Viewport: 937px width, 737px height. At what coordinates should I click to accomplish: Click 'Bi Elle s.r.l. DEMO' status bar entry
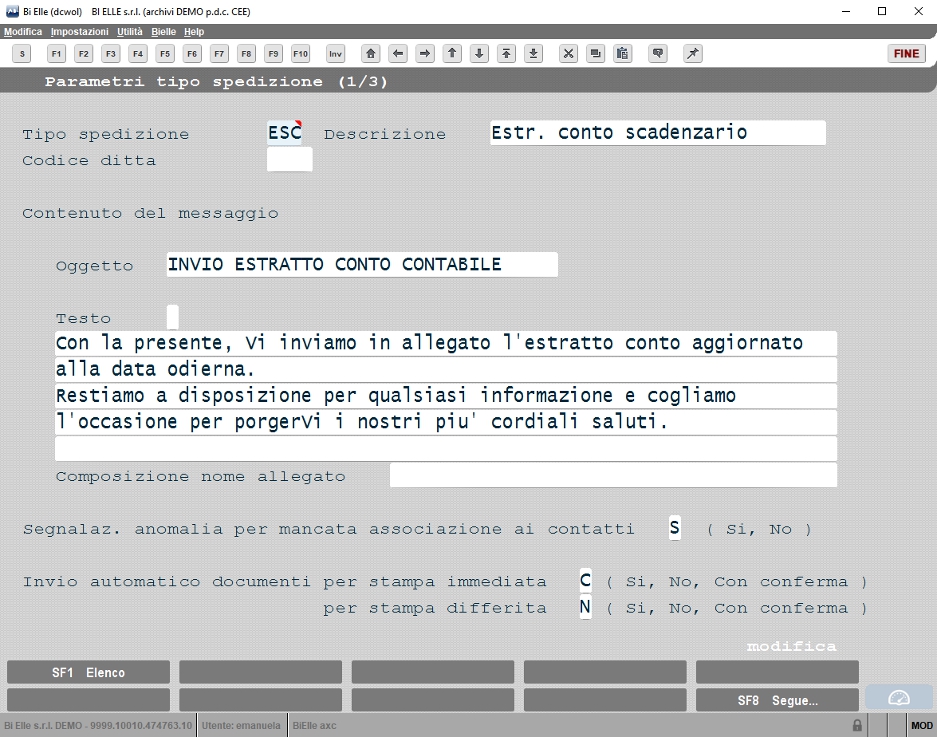98,726
